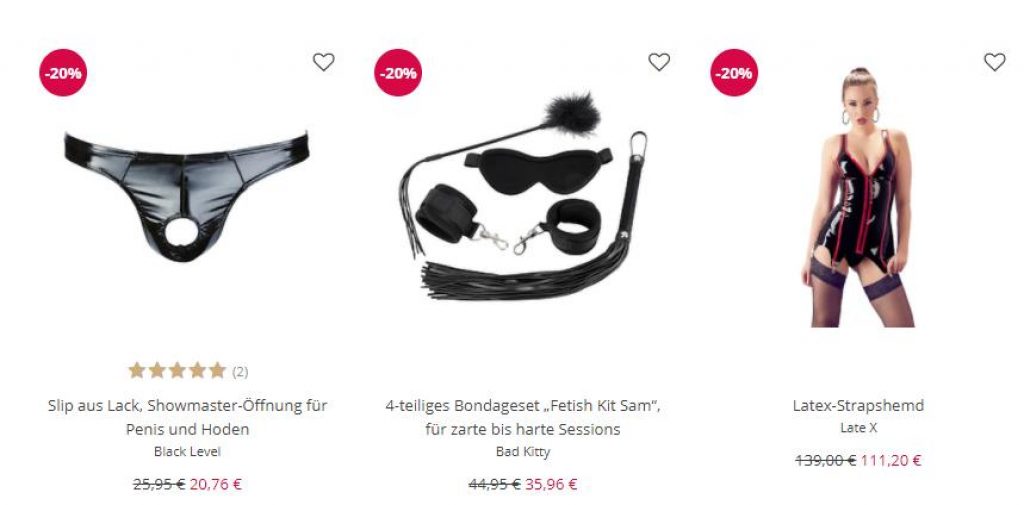
Task: Favorite the Latex-Strapshemd with heart icon
Action: click(995, 62)
